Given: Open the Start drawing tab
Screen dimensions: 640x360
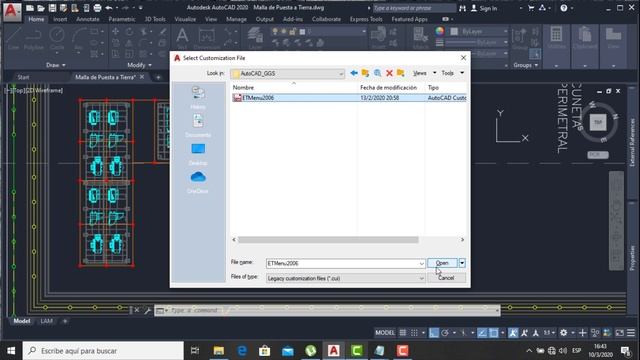Looking at the screenshot, I should [23, 77].
